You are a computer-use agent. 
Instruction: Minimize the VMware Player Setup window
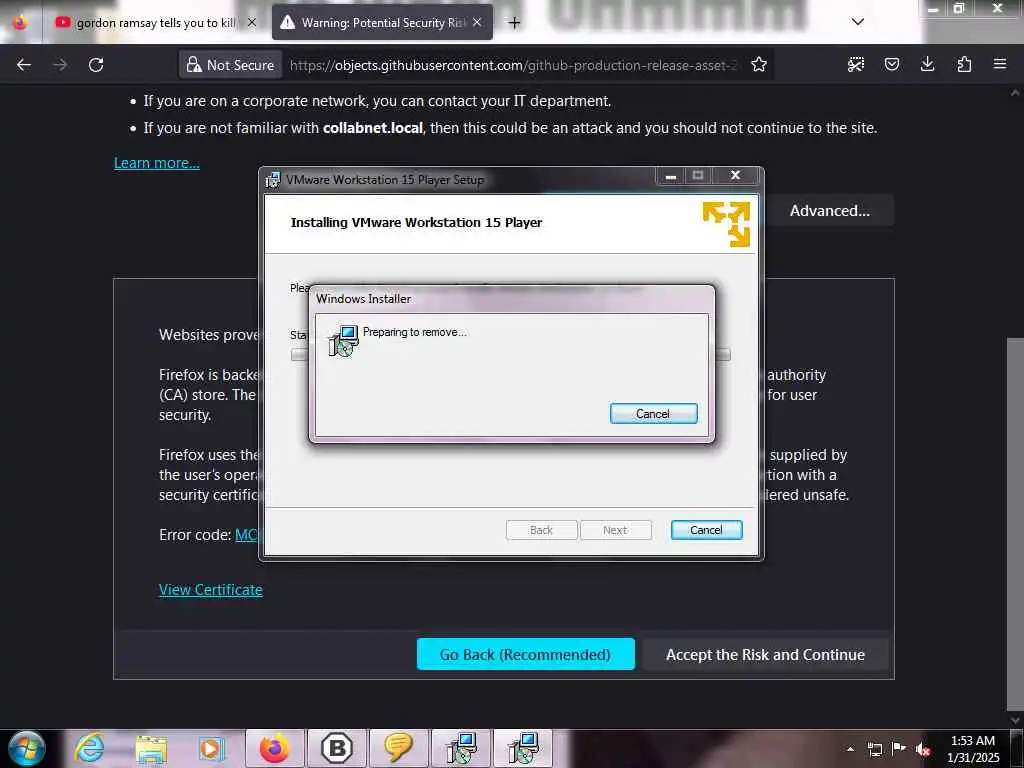[671, 176]
